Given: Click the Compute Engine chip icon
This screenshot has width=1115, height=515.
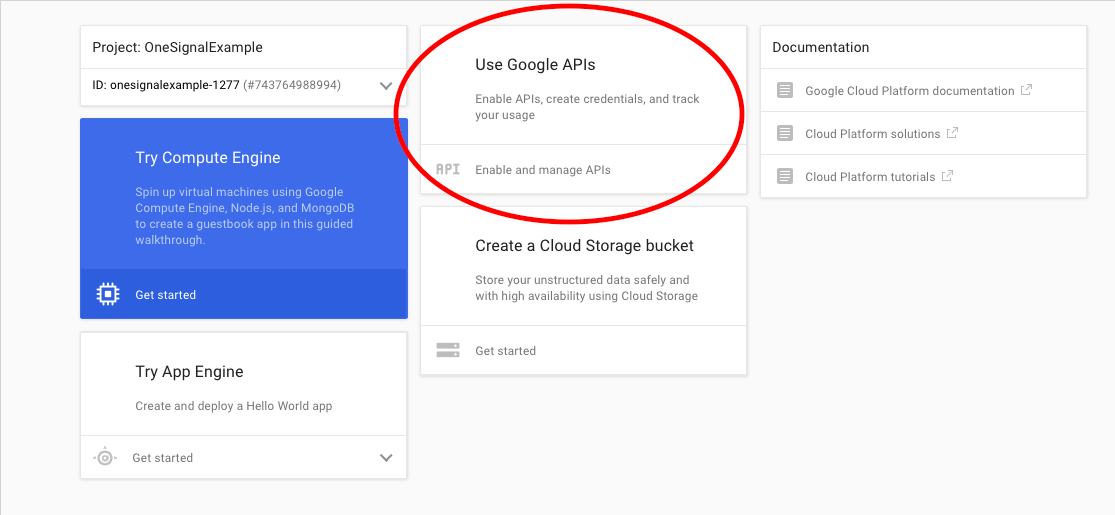Looking at the screenshot, I should click(107, 294).
